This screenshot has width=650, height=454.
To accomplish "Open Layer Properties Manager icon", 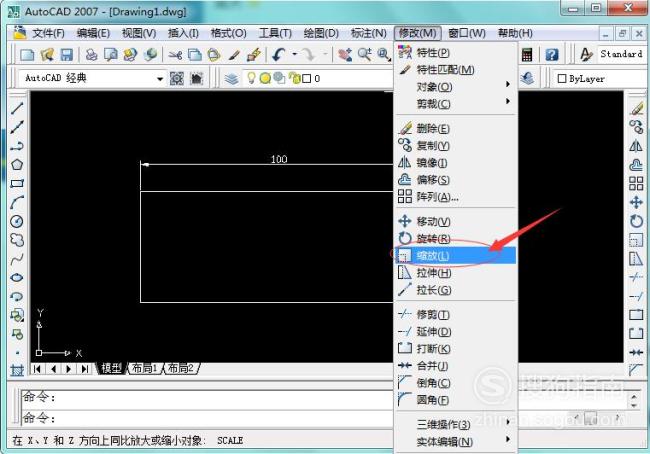I will click(x=231, y=78).
